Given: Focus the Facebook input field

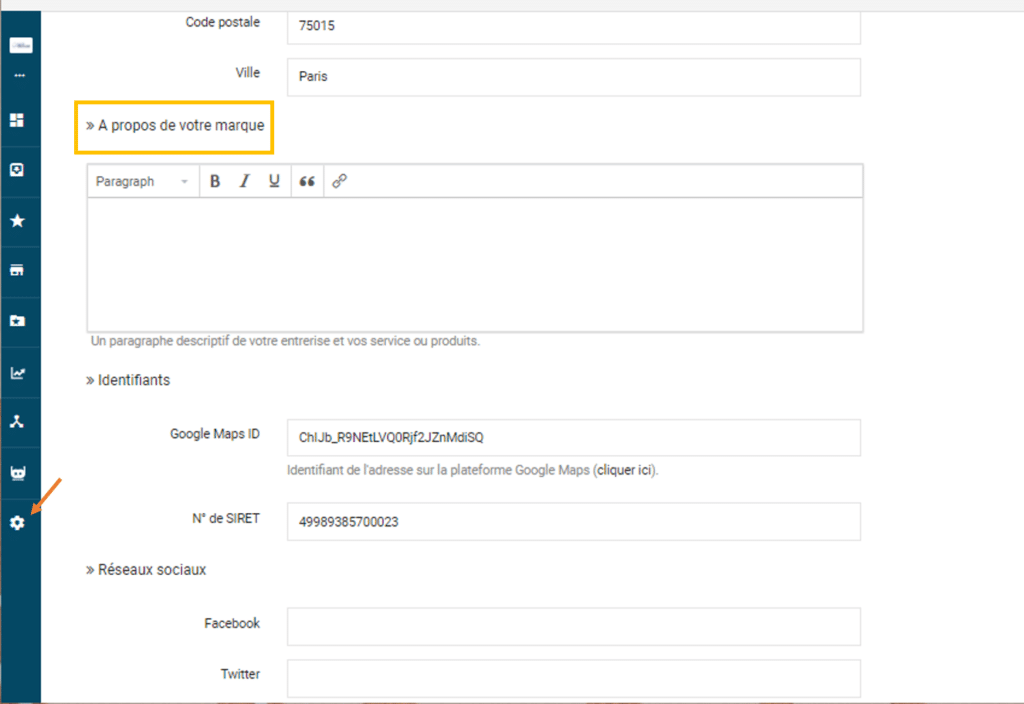Looking at the screenshot, I should coord(573,627).
